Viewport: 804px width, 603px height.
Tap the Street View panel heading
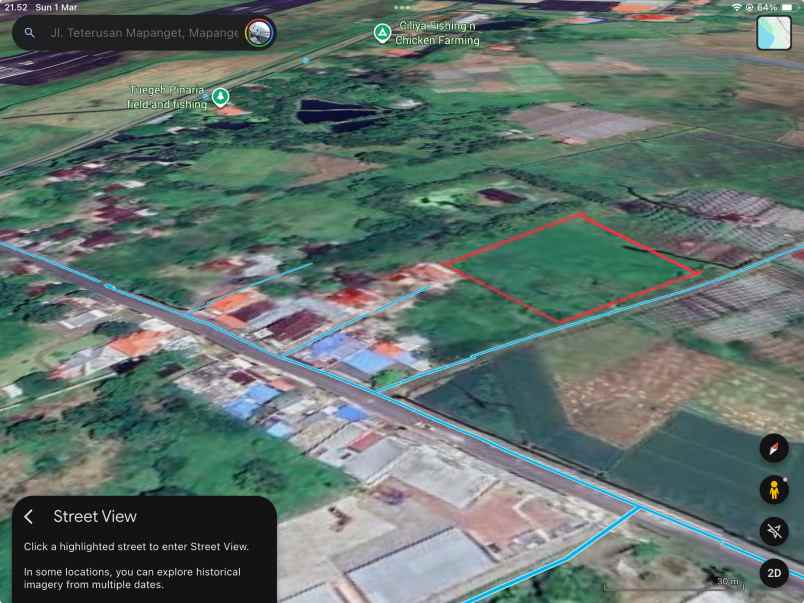coord(96,516)
